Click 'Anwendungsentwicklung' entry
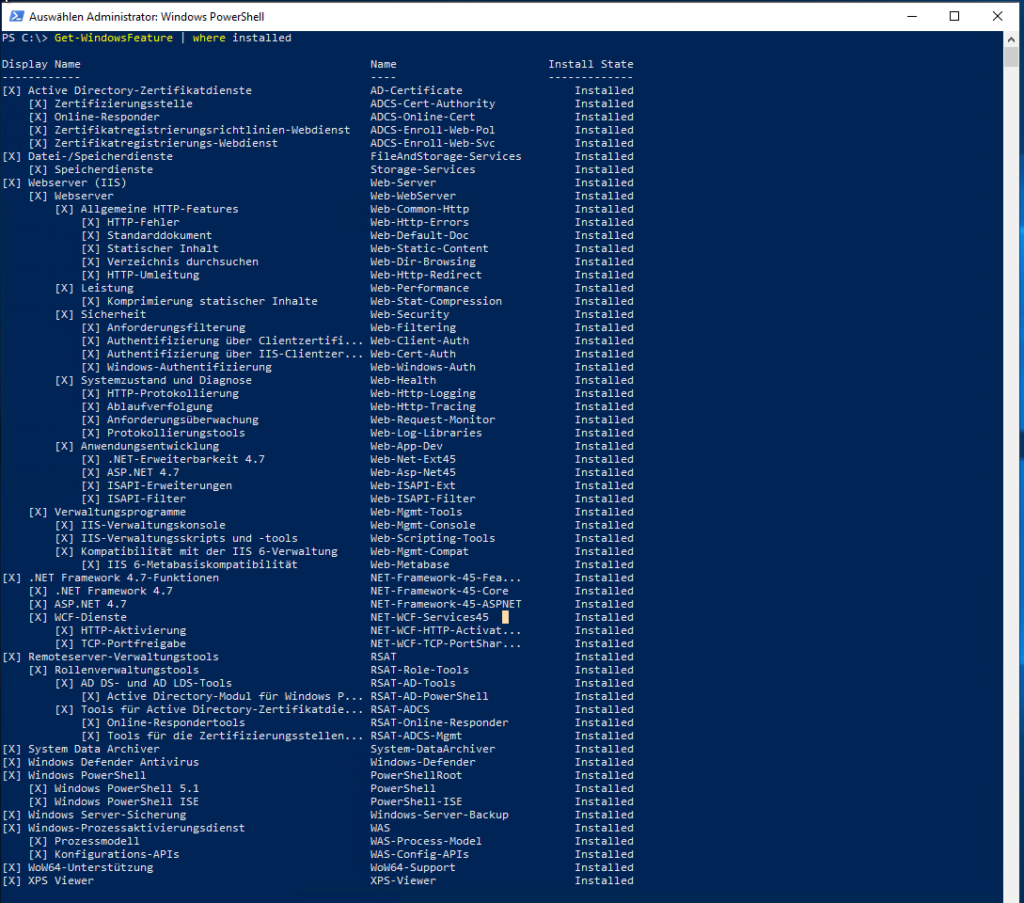Viewport: 1024px width, 903px height. click(x=150, y=446)
